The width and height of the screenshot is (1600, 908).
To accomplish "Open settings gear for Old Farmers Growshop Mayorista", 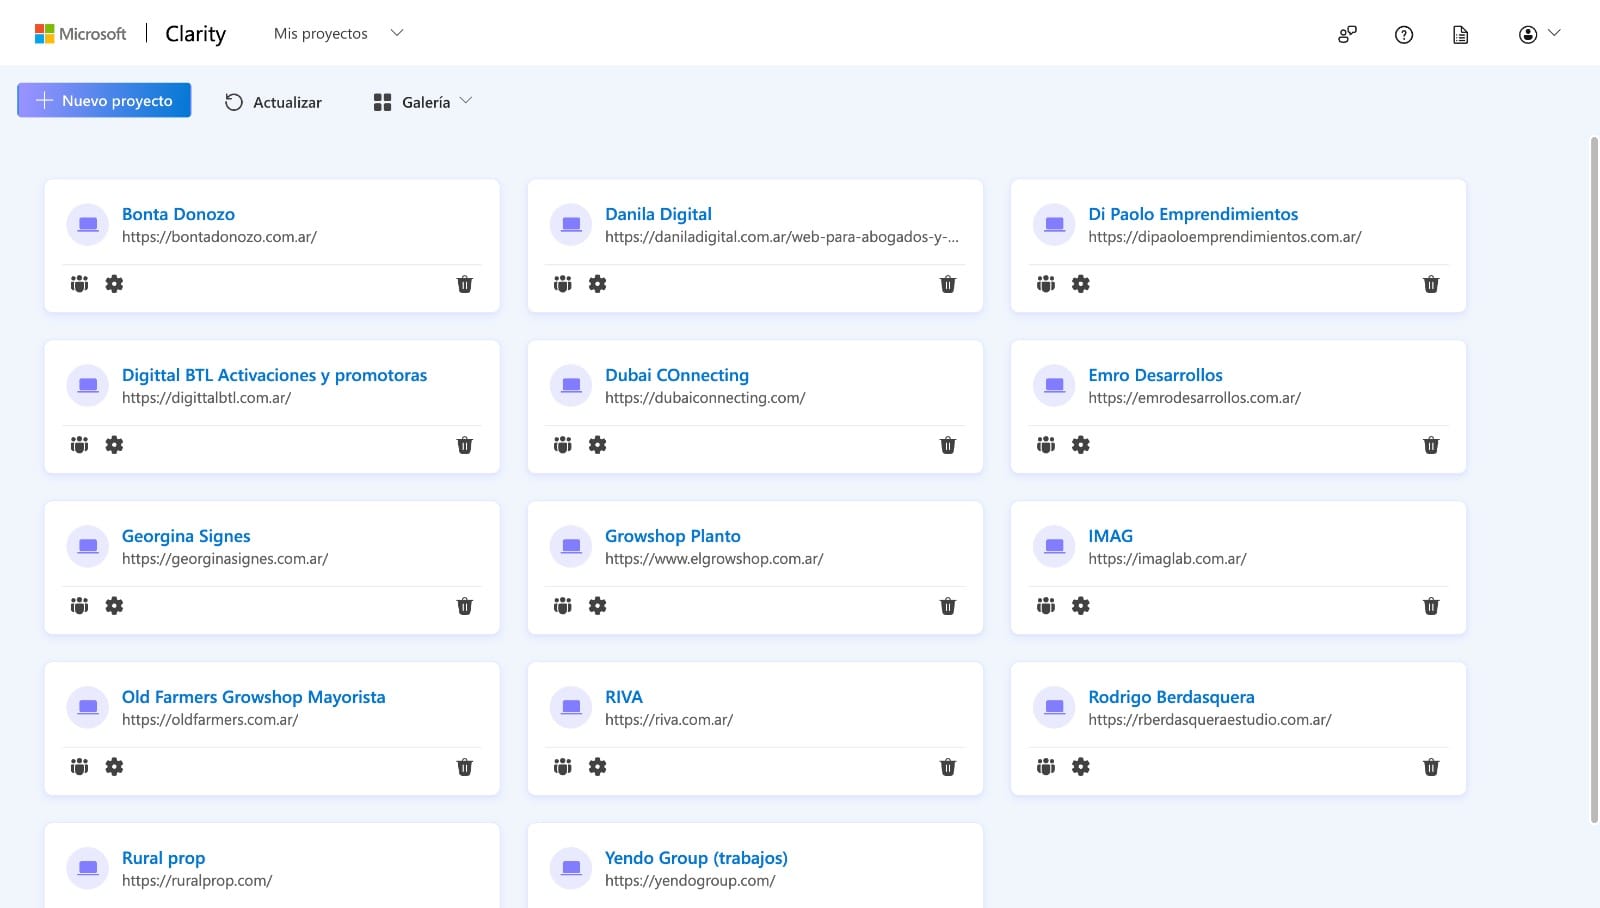I will 114,766.
